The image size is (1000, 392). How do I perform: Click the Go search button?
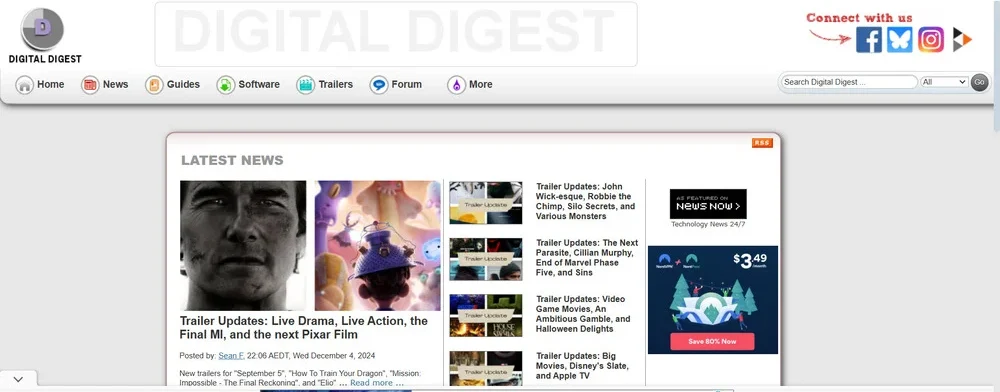(979, 82)
